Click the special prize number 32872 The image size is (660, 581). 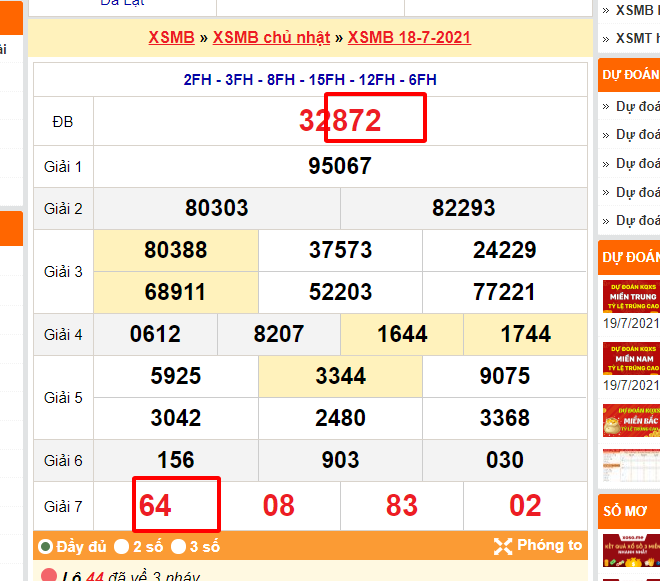340,121
